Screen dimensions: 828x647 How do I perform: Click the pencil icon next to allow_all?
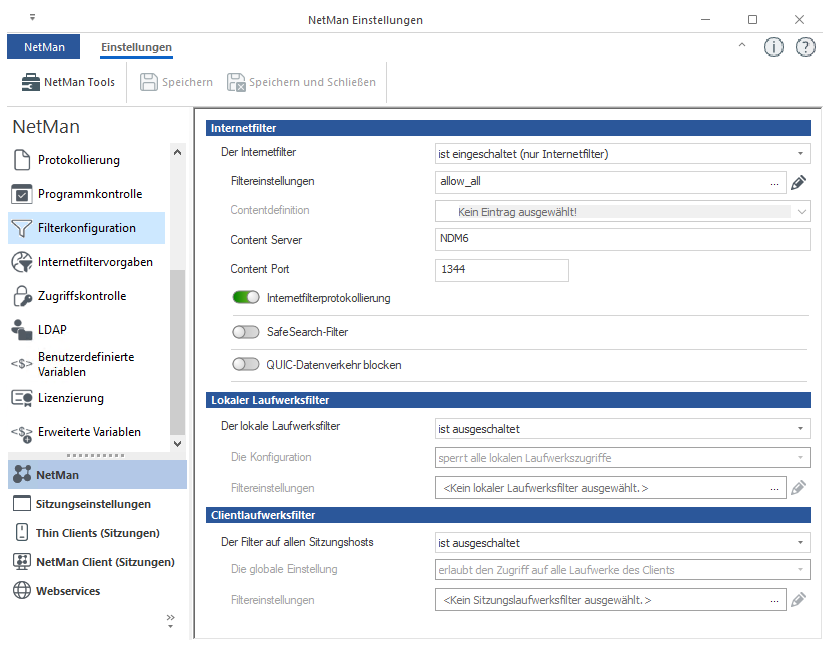(x=798, y=182)
